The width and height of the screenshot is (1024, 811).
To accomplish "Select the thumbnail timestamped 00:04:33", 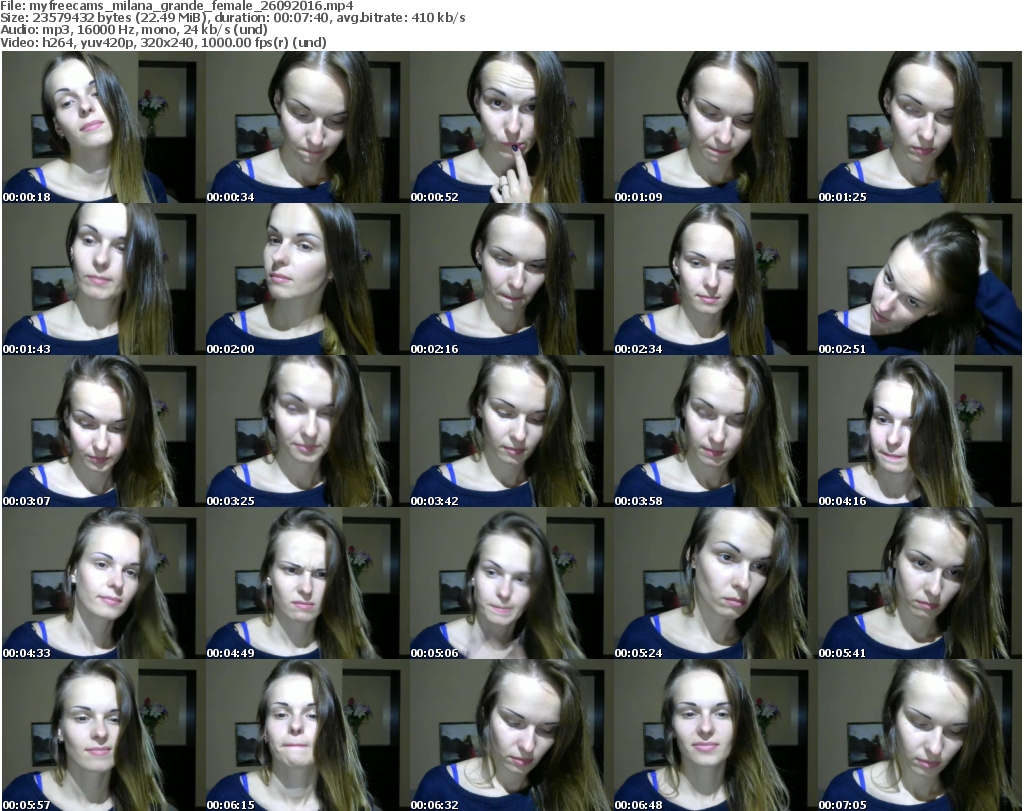I will pyautogui.click(x=104, y=583).
